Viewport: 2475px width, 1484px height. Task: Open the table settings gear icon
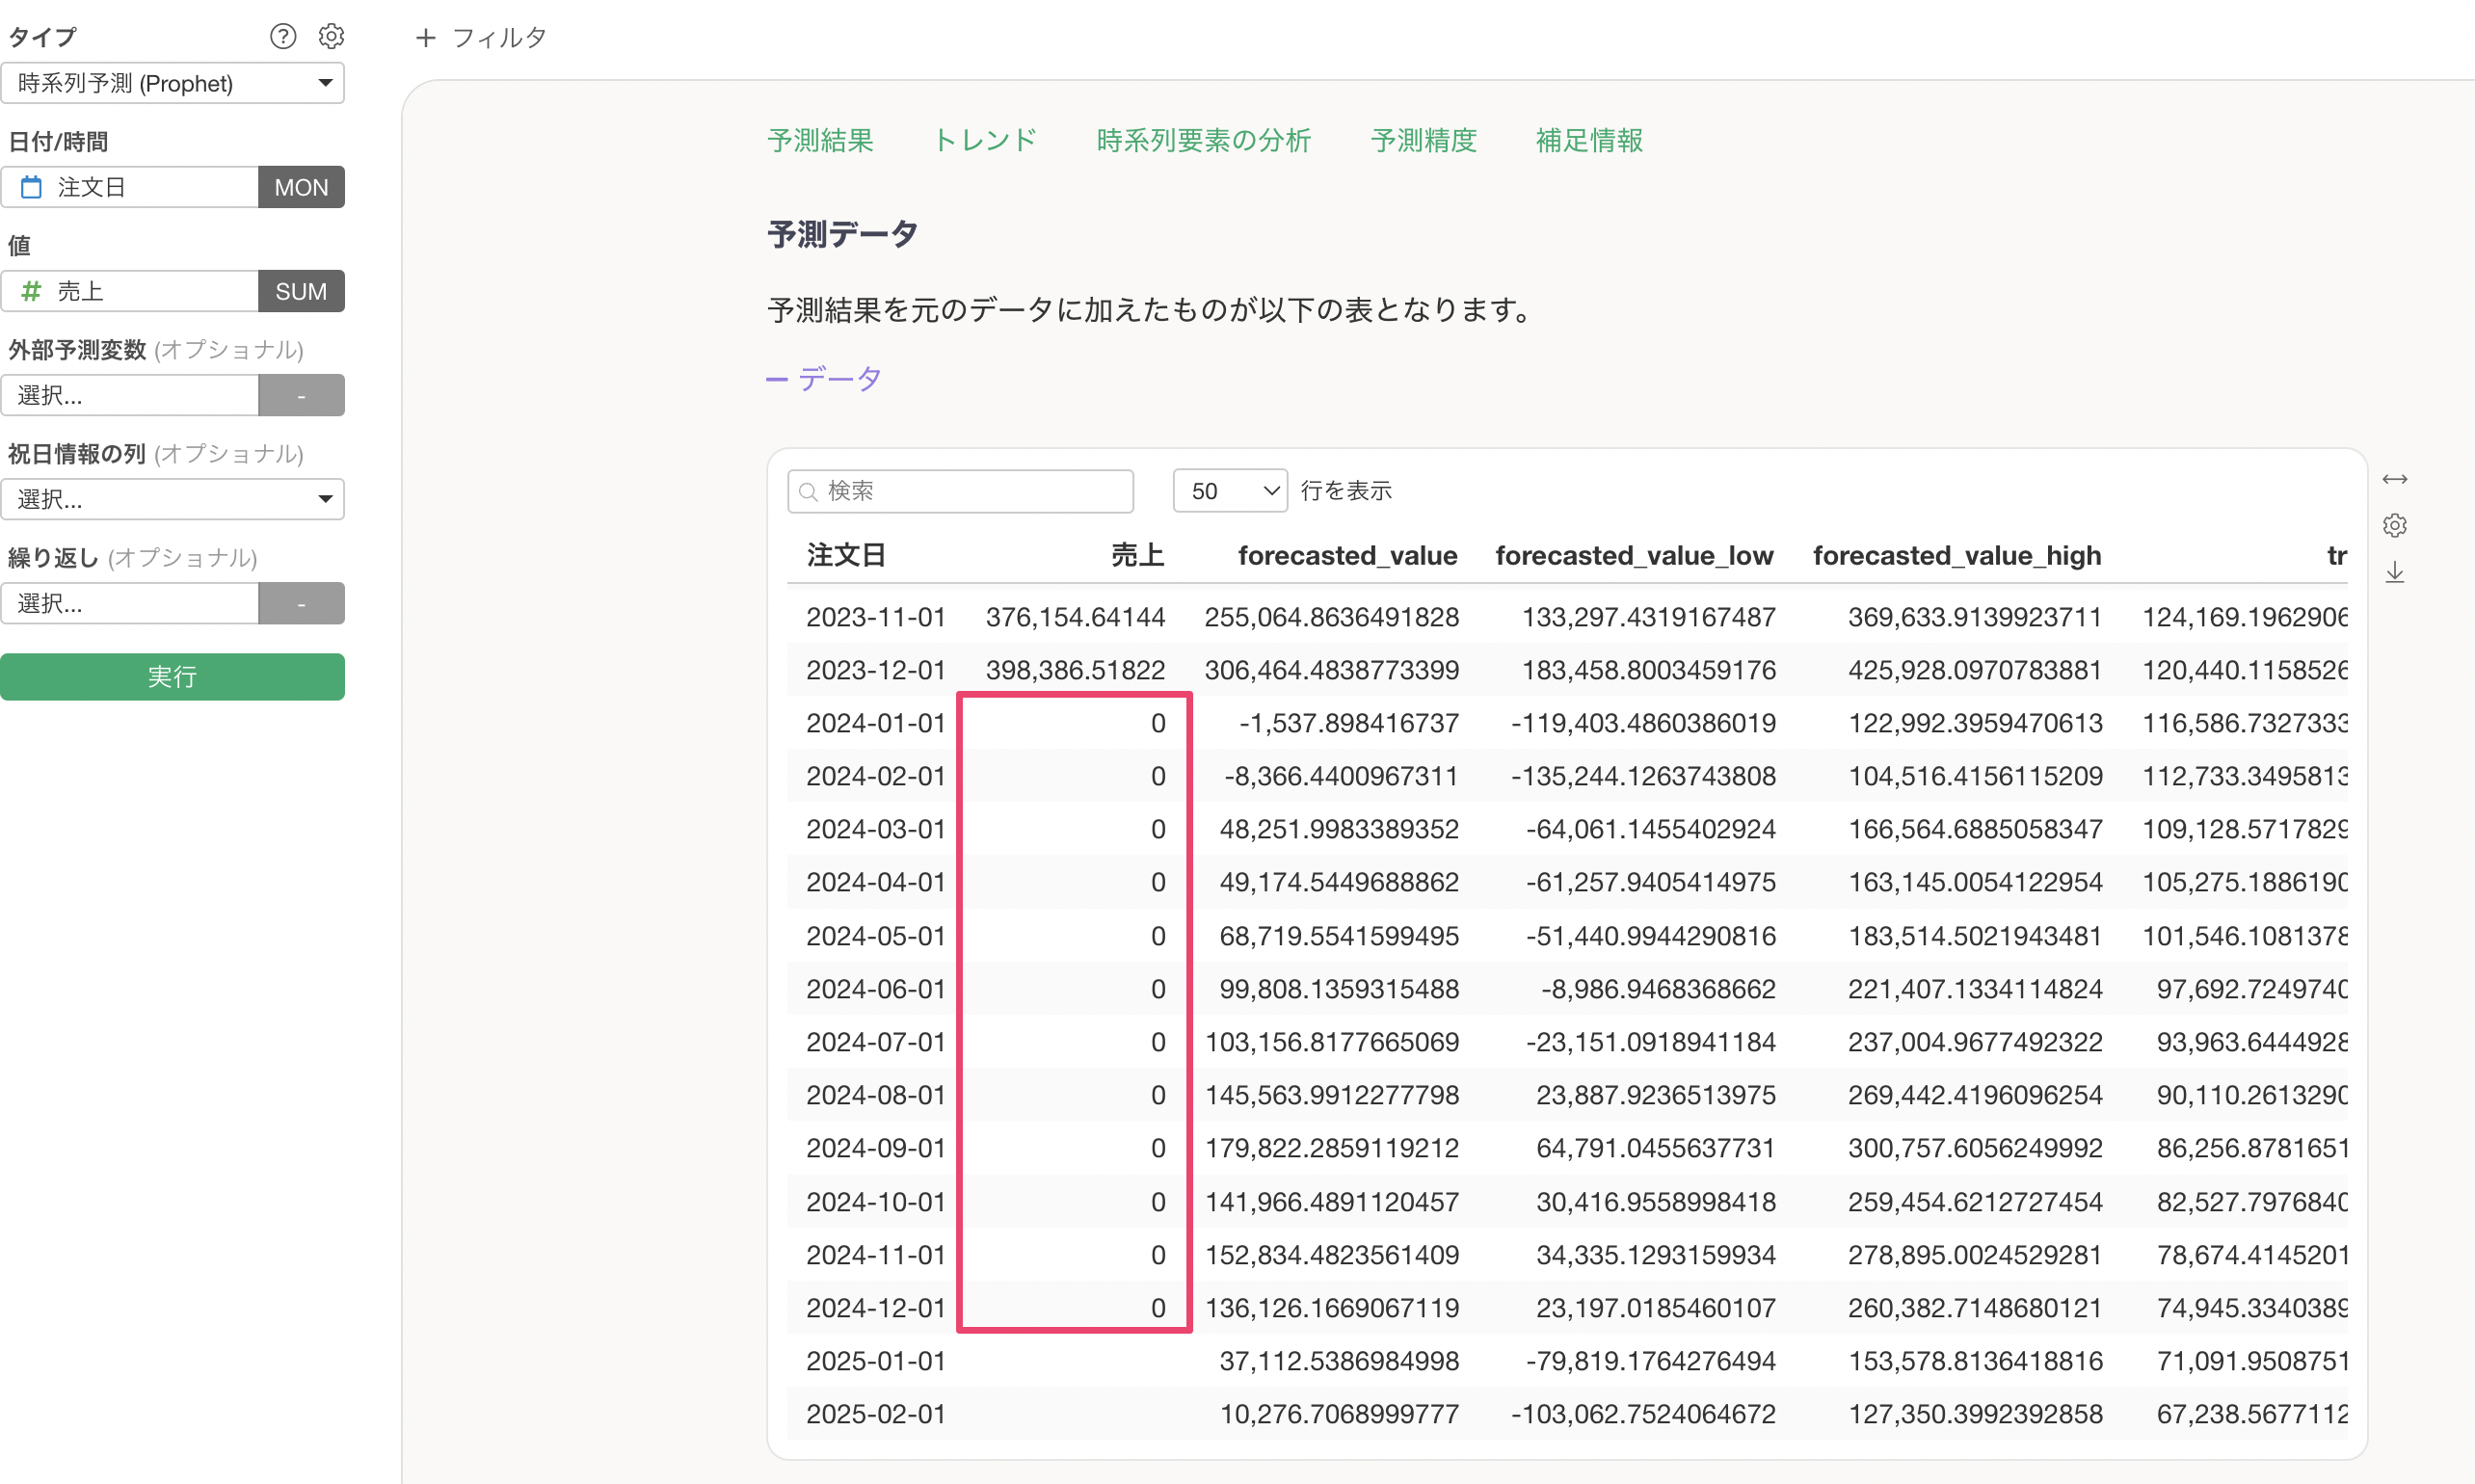[2394, 526]
